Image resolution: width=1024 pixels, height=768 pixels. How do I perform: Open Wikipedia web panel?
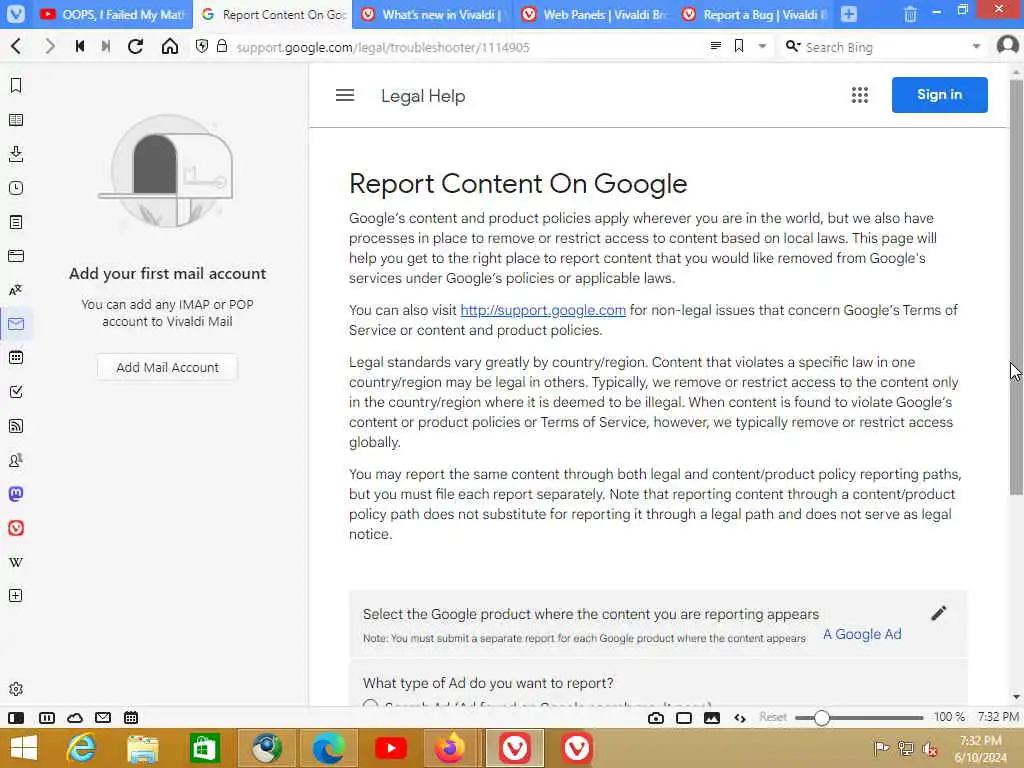[16, 562]
